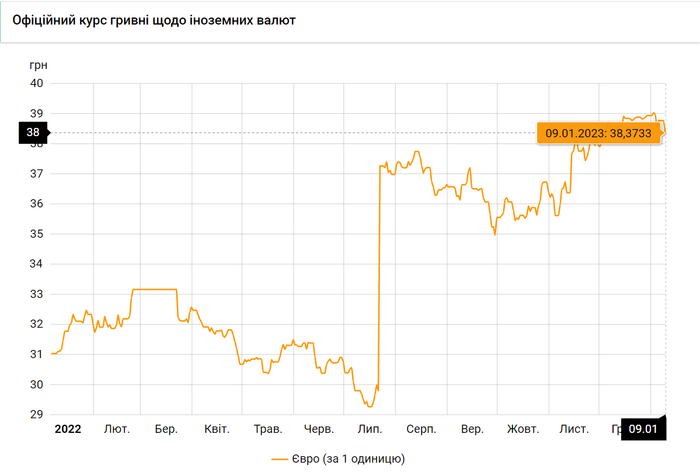Click the black 09.01 date label

(642, 429)
